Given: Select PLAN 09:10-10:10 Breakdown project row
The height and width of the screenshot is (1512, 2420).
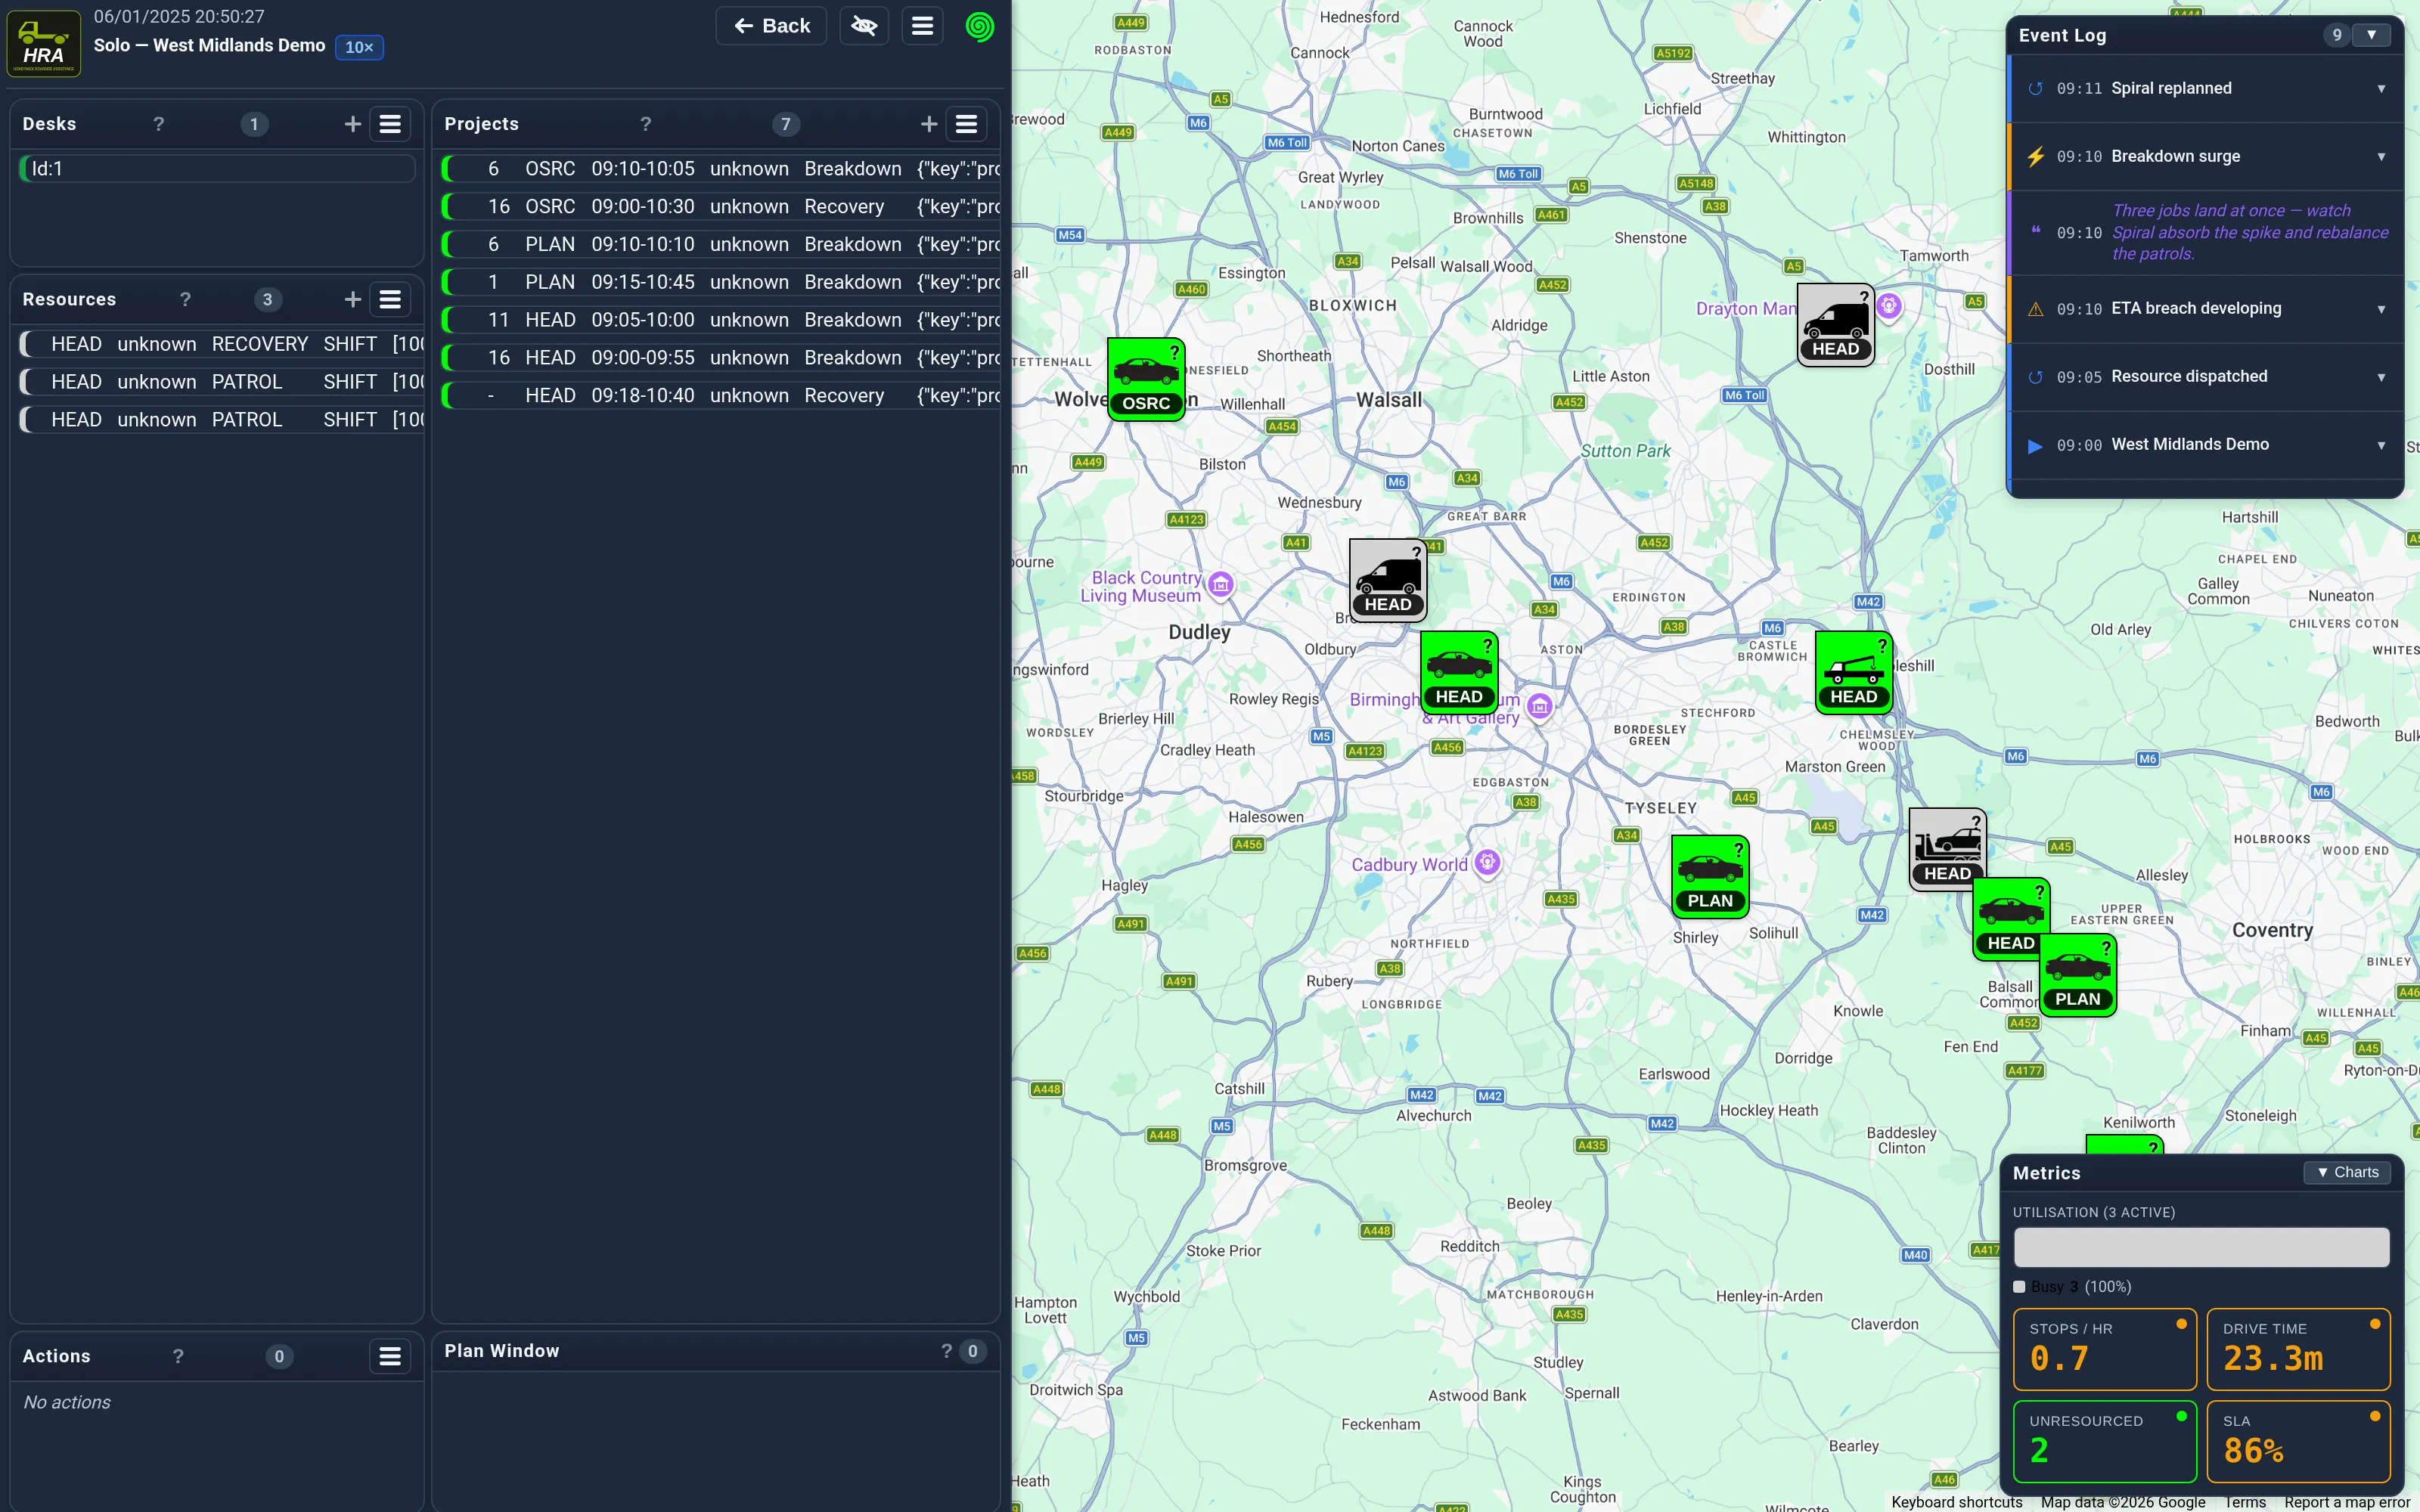Looking at the screenshot, I should click(720, 245).
